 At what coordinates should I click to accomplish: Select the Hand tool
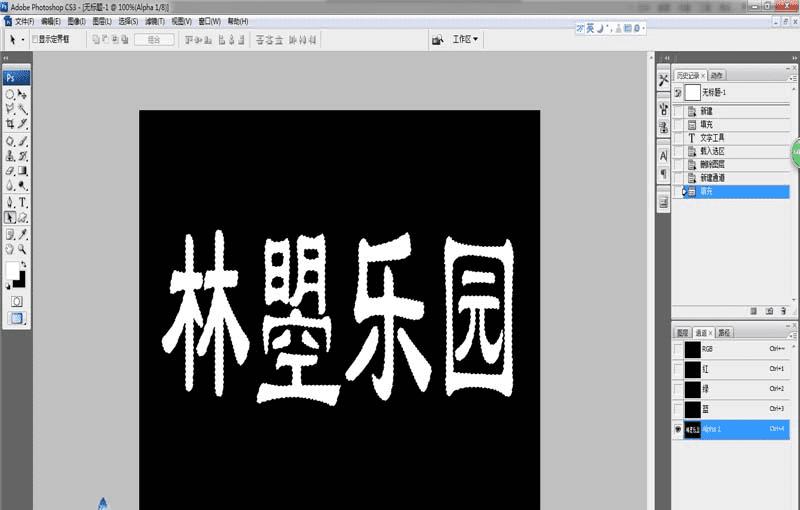[x=10, y=249]
